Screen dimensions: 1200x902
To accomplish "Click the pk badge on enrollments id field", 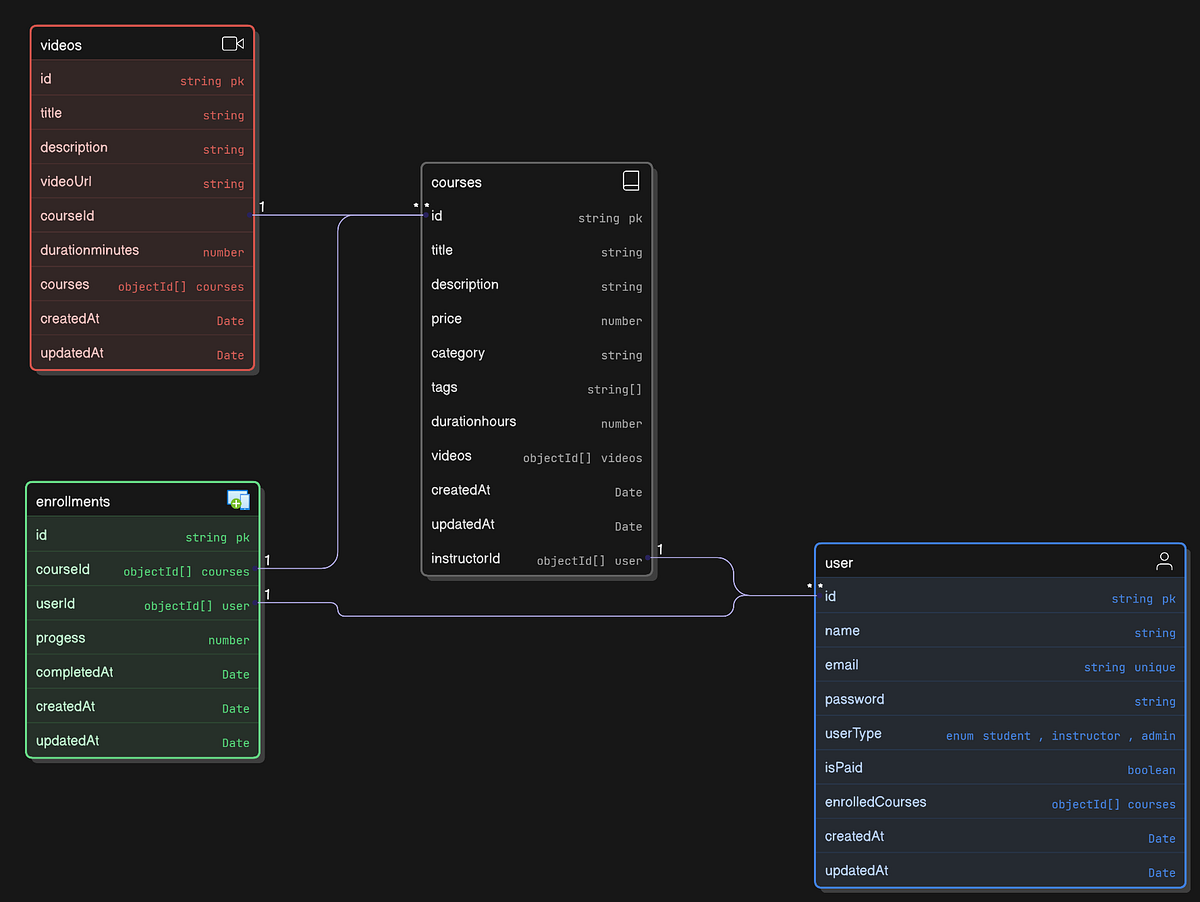I will [243, 537].
